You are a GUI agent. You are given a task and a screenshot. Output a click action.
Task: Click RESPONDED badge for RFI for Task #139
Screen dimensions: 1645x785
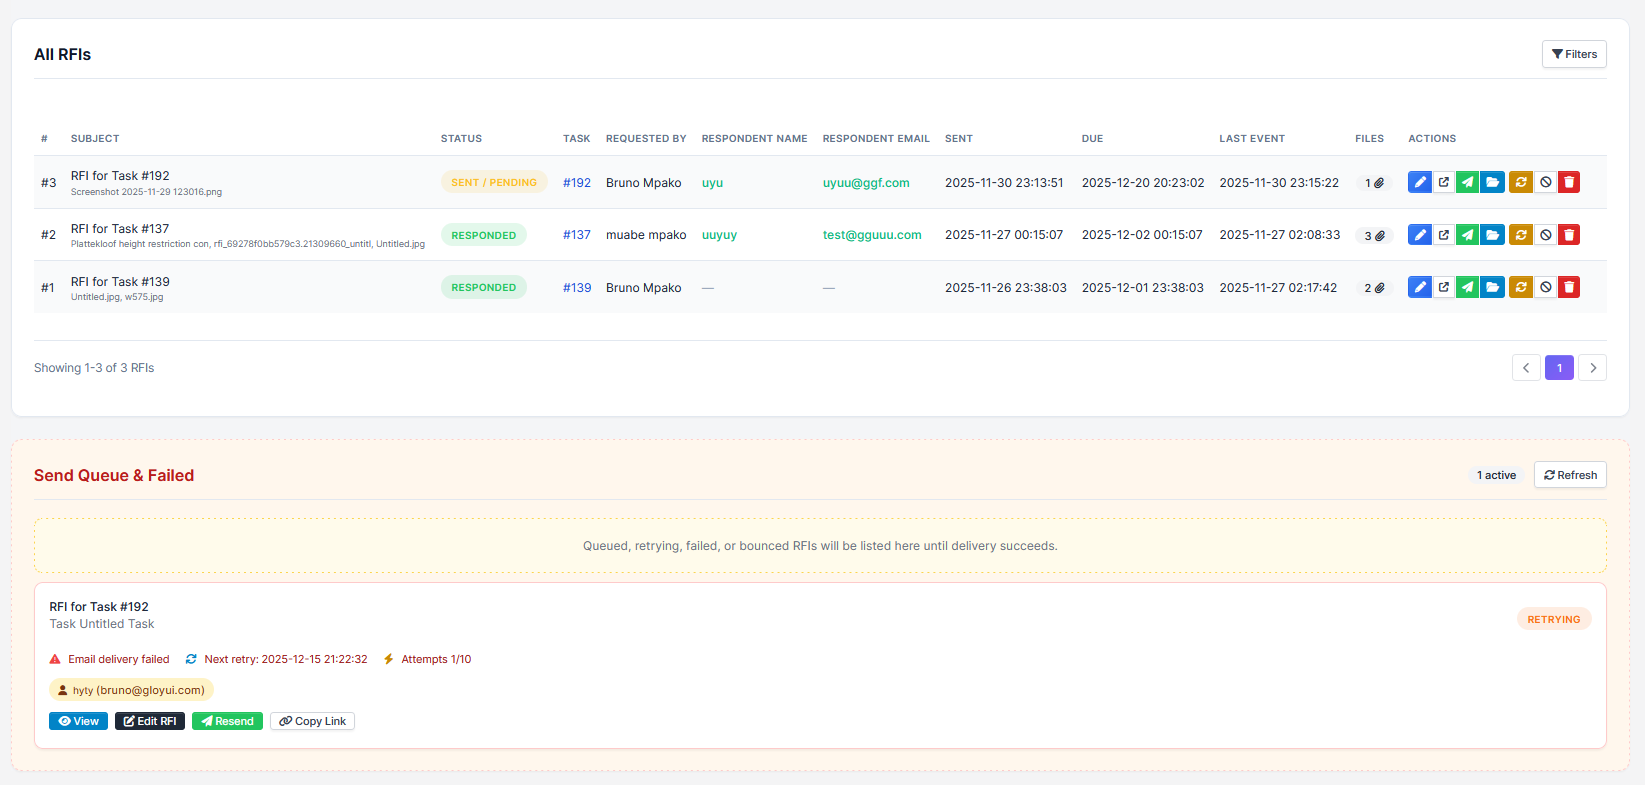[x=484, y=287]
